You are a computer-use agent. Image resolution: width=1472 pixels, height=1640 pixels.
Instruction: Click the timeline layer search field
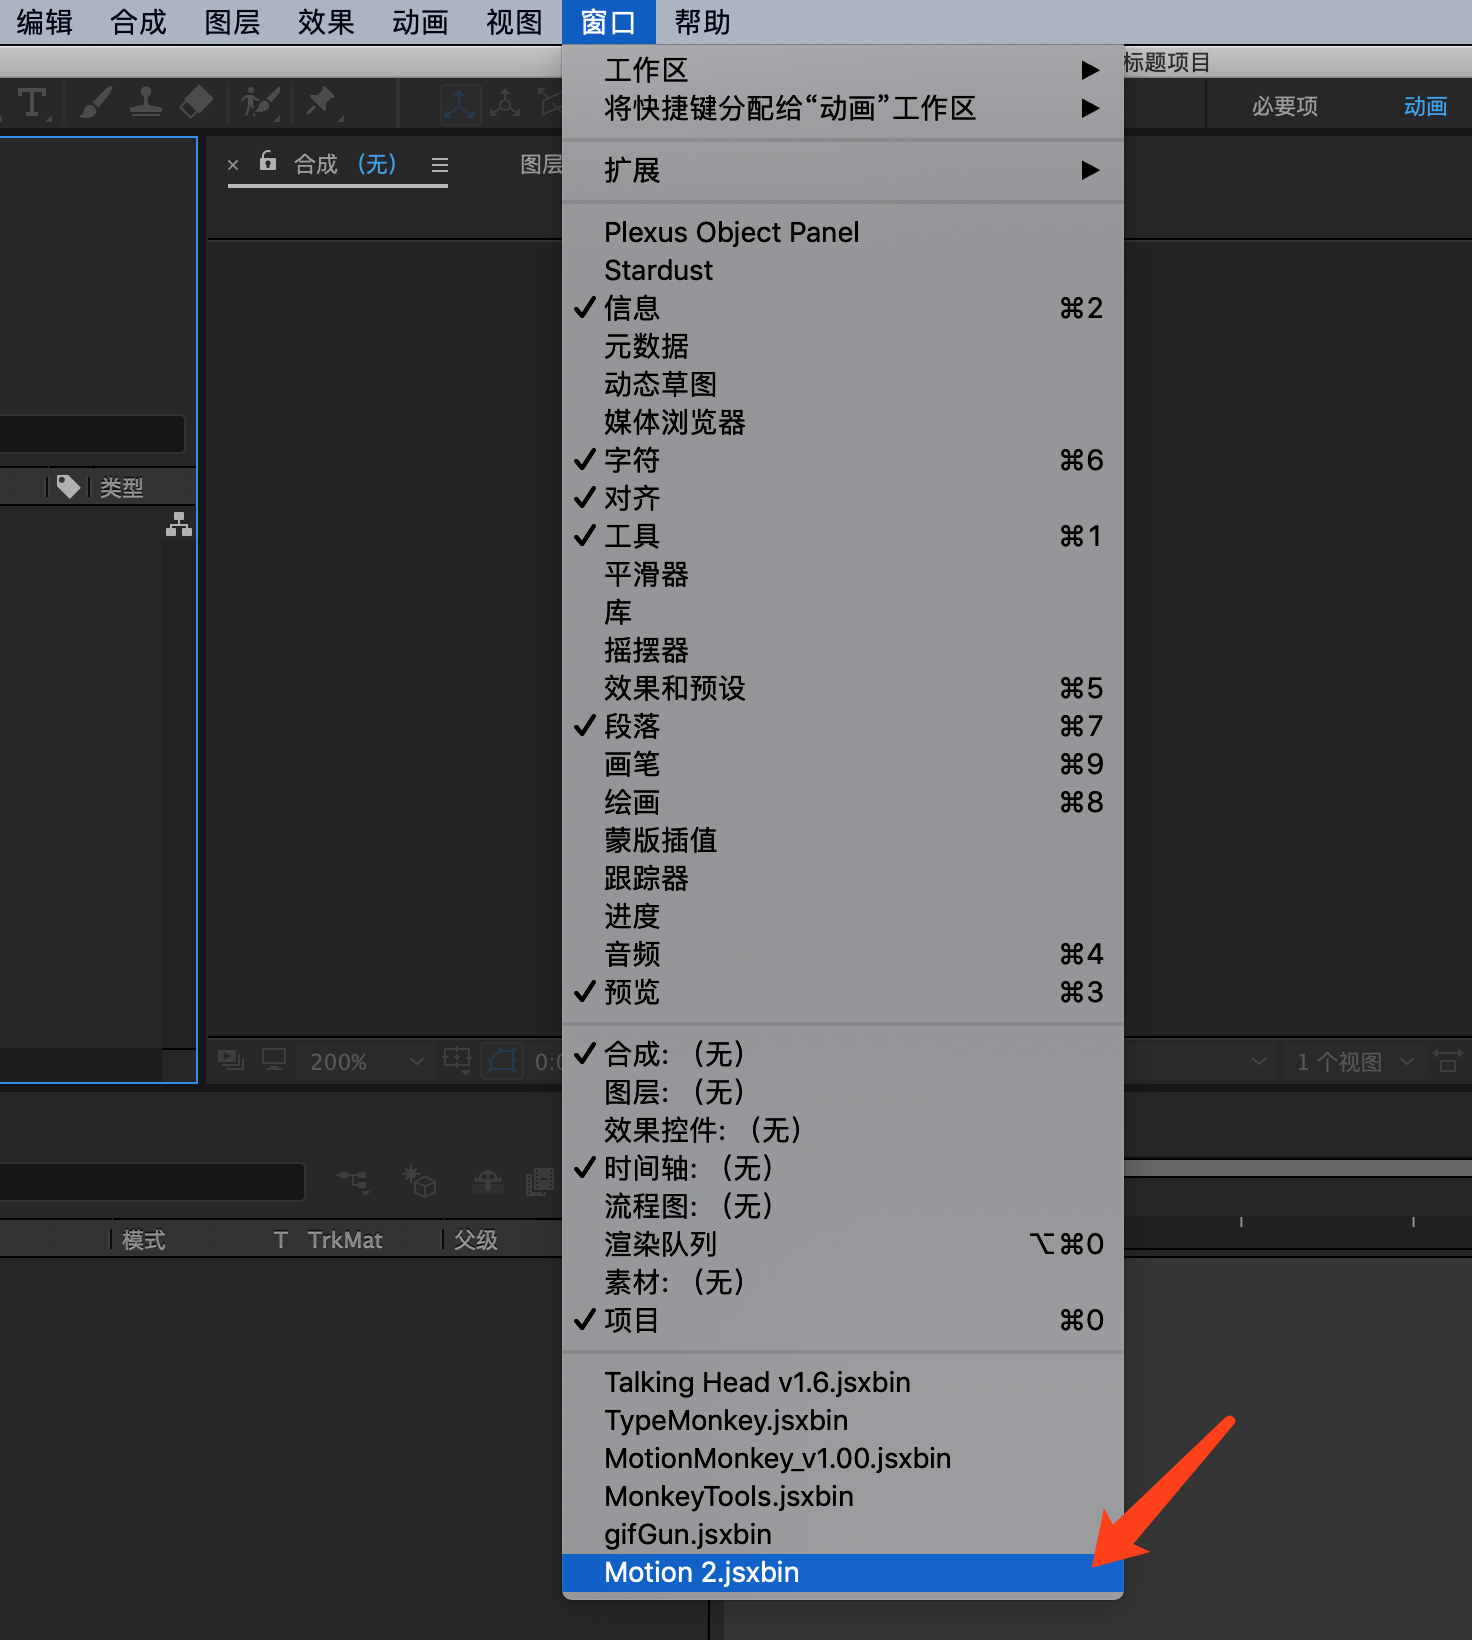coord(151,1182)
